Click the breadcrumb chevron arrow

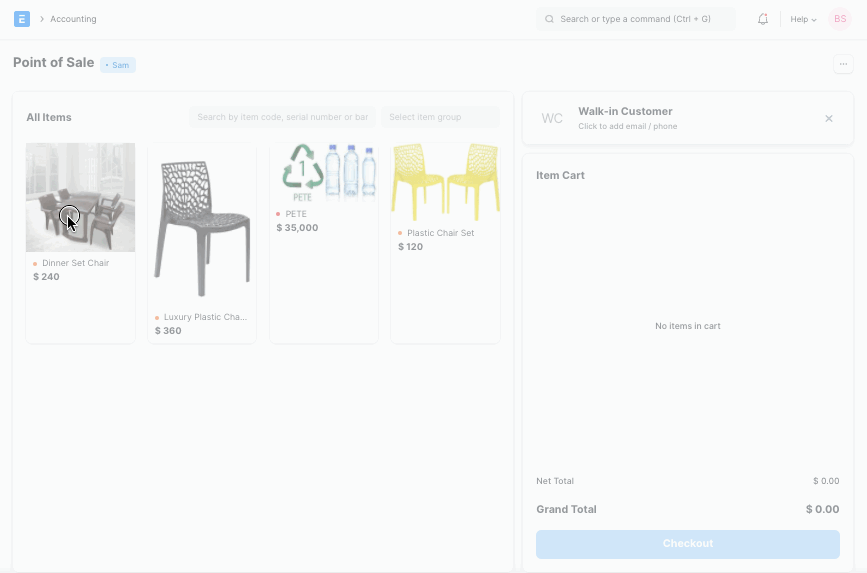[41, 19]
